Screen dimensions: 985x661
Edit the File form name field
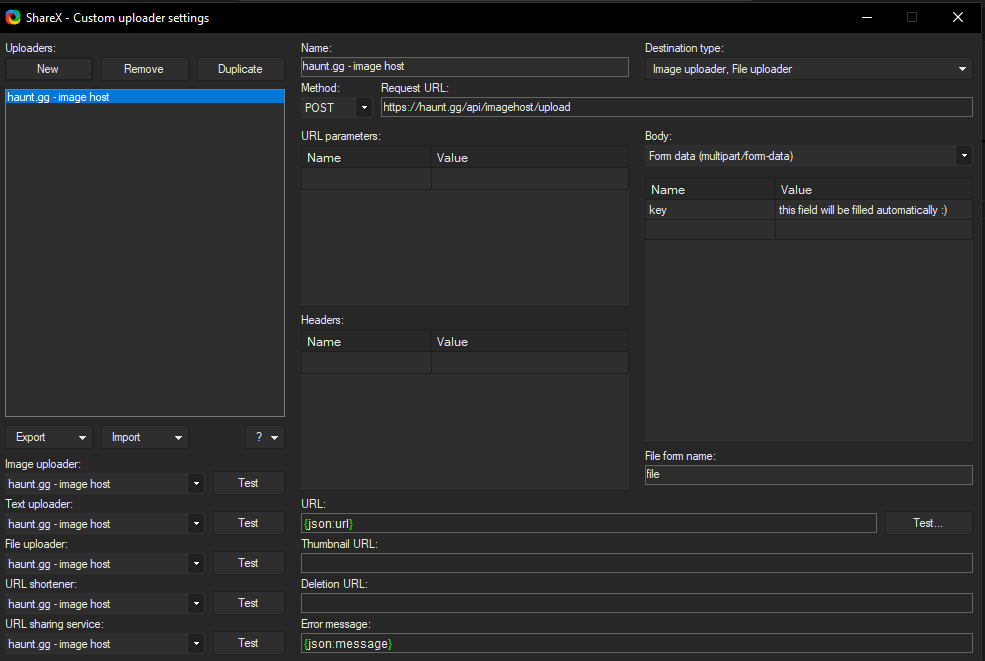point(807,474)
